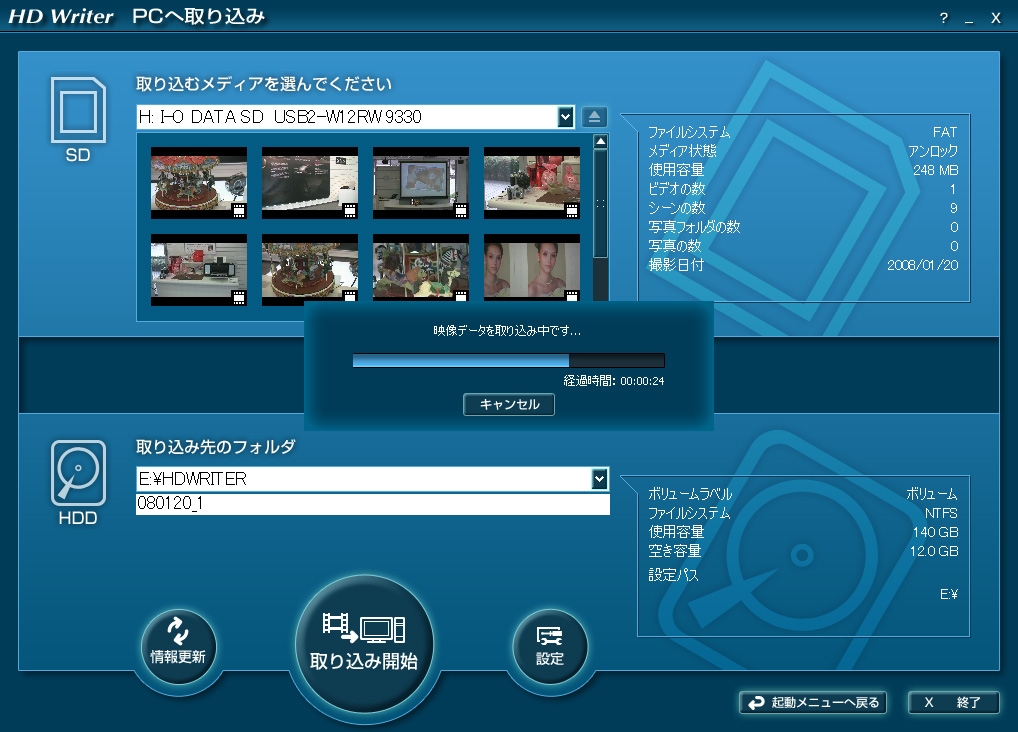Image resolution: width=1018 pixels, height=732 pixels.
Task: Click the HDD destination icon
Action: pos(78,473)
